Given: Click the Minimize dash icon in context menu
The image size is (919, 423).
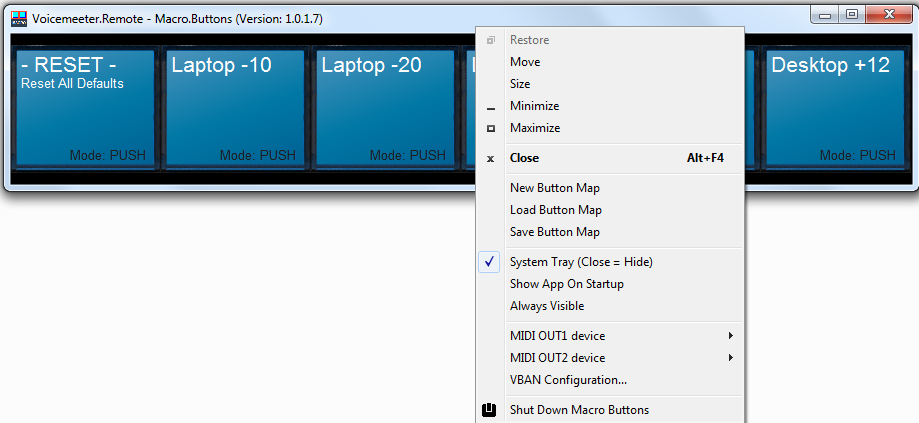Looking at the screenshot, I should pos(490,107).
